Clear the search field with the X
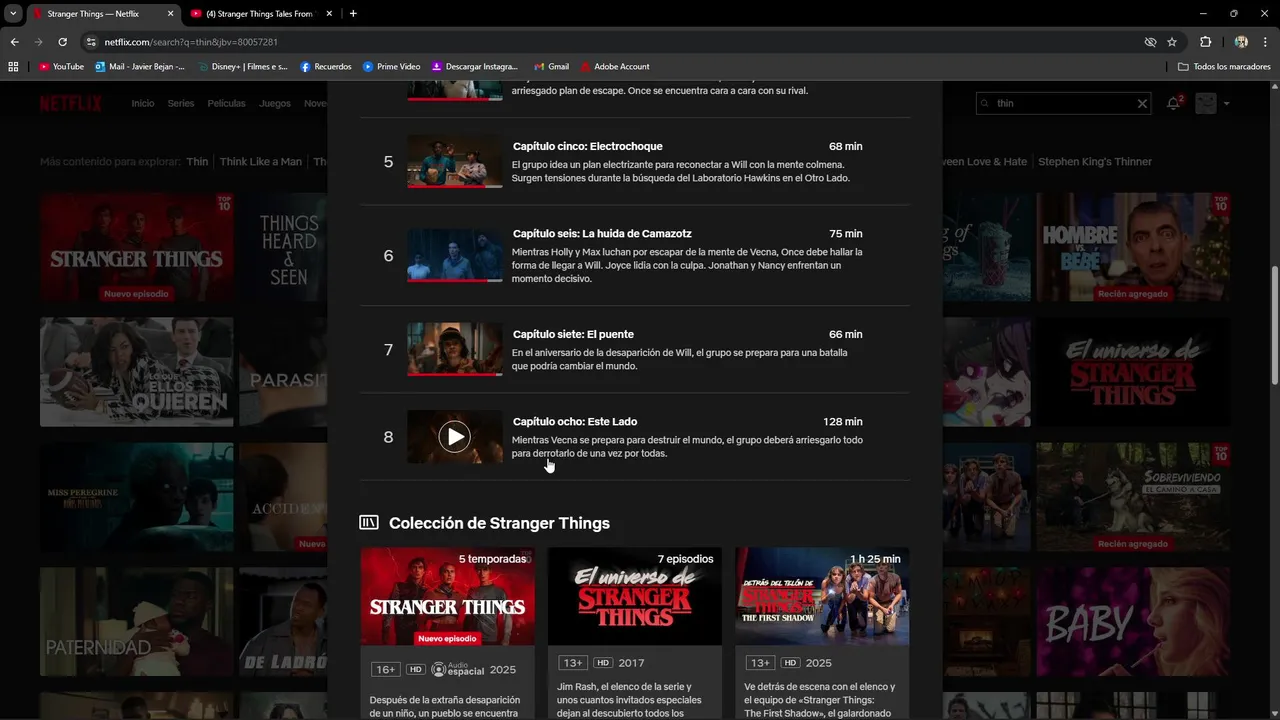1280x720 pixels. click(x=1142, y=103)
